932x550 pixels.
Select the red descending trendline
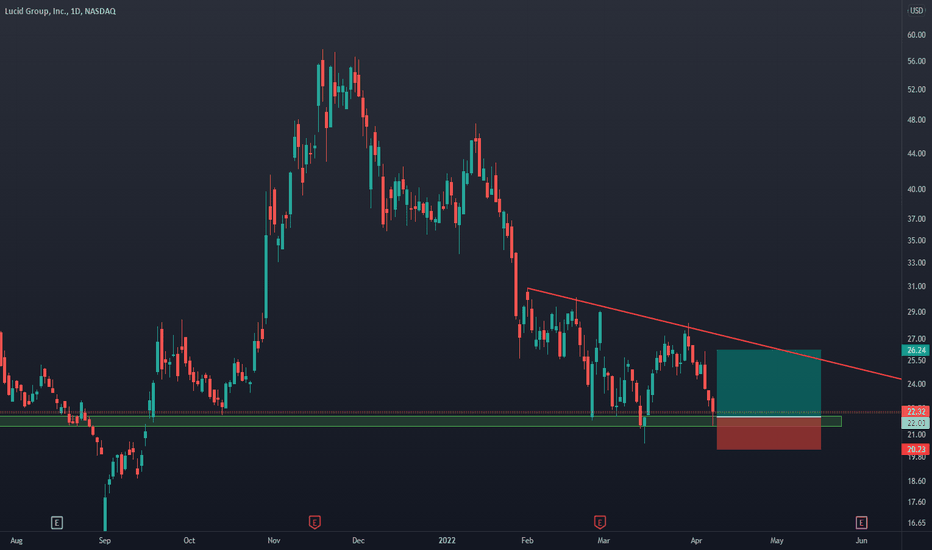[713, 334]
